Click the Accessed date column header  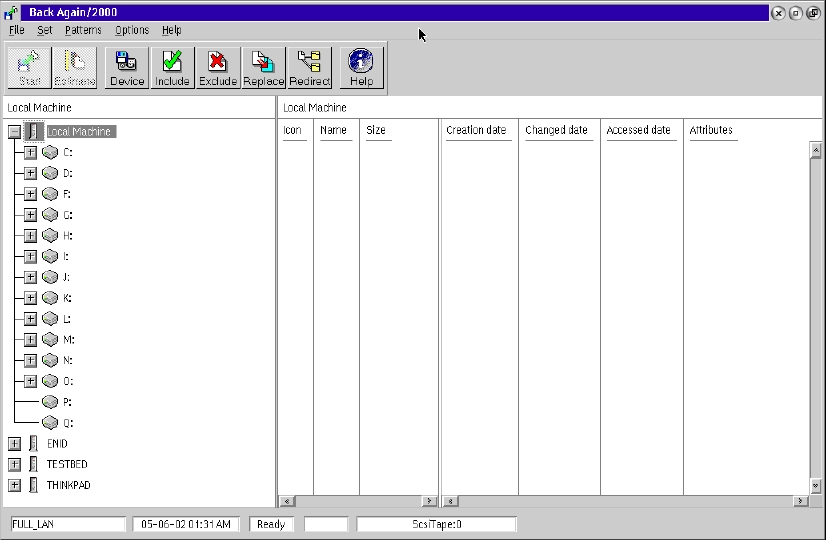(x=638, y=130)
